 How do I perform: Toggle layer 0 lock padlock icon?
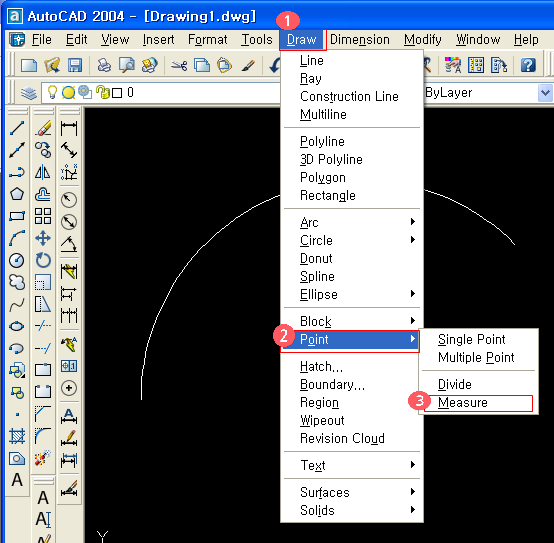pyautogui.click(x=103, y=92)
